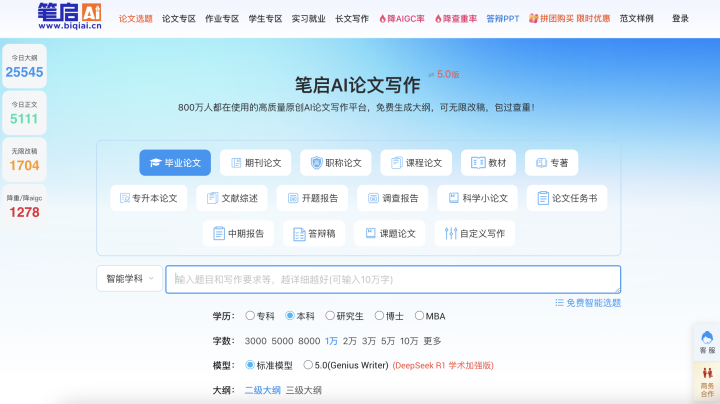The height and width of the screenshot is (404, 720).
Task: Open the 作业专区 nav tab
Action: (222, 19)
